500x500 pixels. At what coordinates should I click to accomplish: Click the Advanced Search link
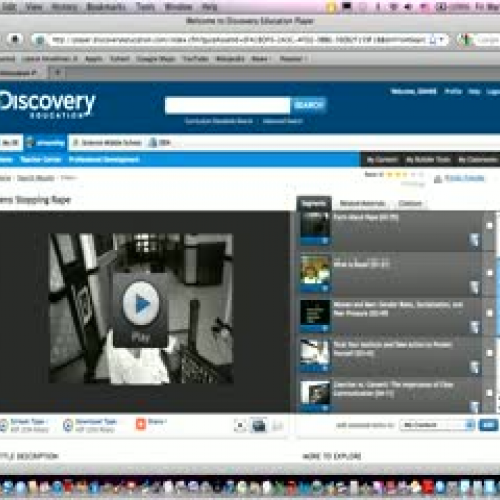point(283,121)
